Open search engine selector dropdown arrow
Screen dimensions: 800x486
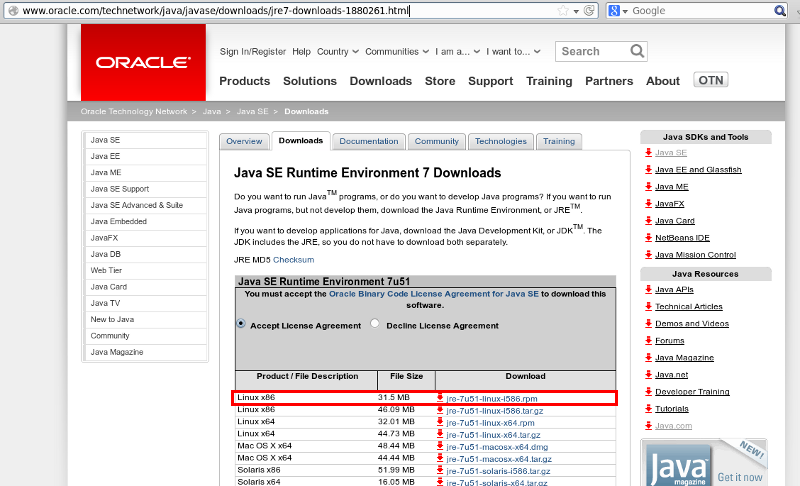click(x=625, y=11)
